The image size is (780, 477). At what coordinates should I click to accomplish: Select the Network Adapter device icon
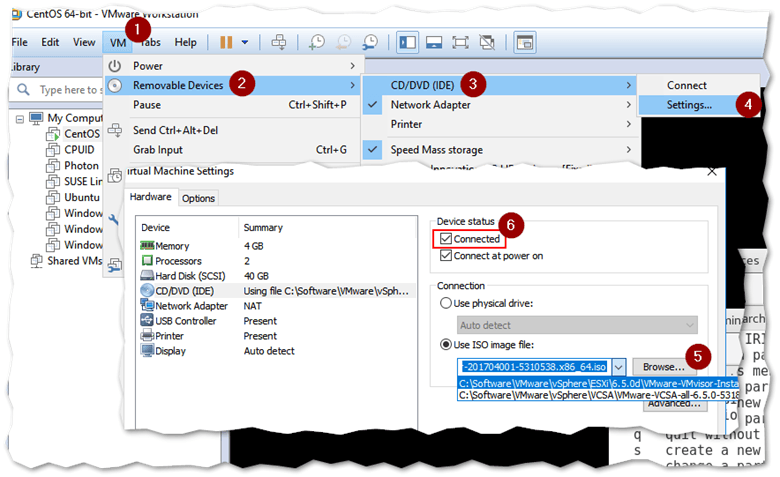(x=147, y=305)
